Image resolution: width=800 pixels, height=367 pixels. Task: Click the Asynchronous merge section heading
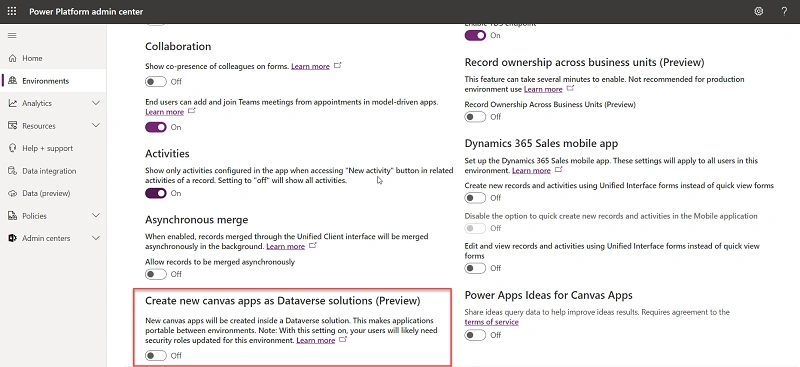pyautogui.click(x=196, y=220)
